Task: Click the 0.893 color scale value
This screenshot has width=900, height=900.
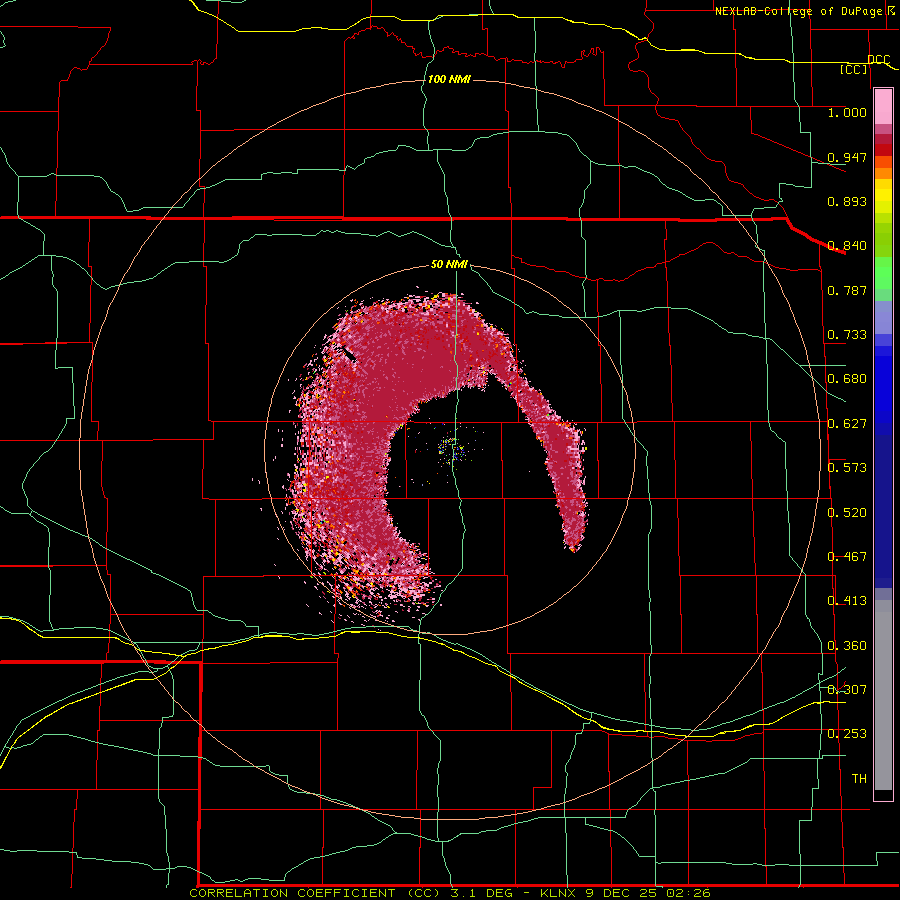Action: tap(847, 201)
